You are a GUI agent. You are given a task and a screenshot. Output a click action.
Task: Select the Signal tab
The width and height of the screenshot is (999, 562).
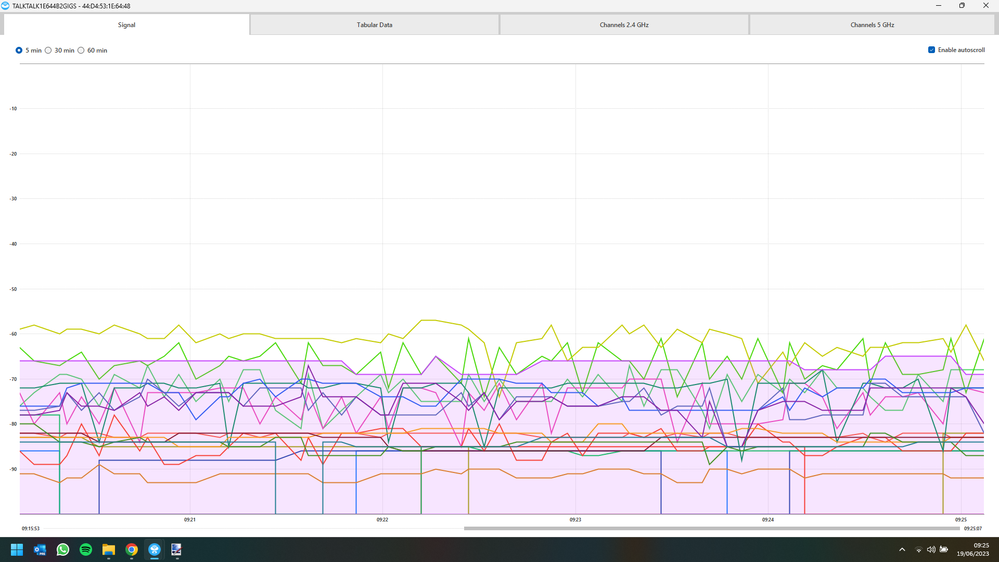coord(126,25)
